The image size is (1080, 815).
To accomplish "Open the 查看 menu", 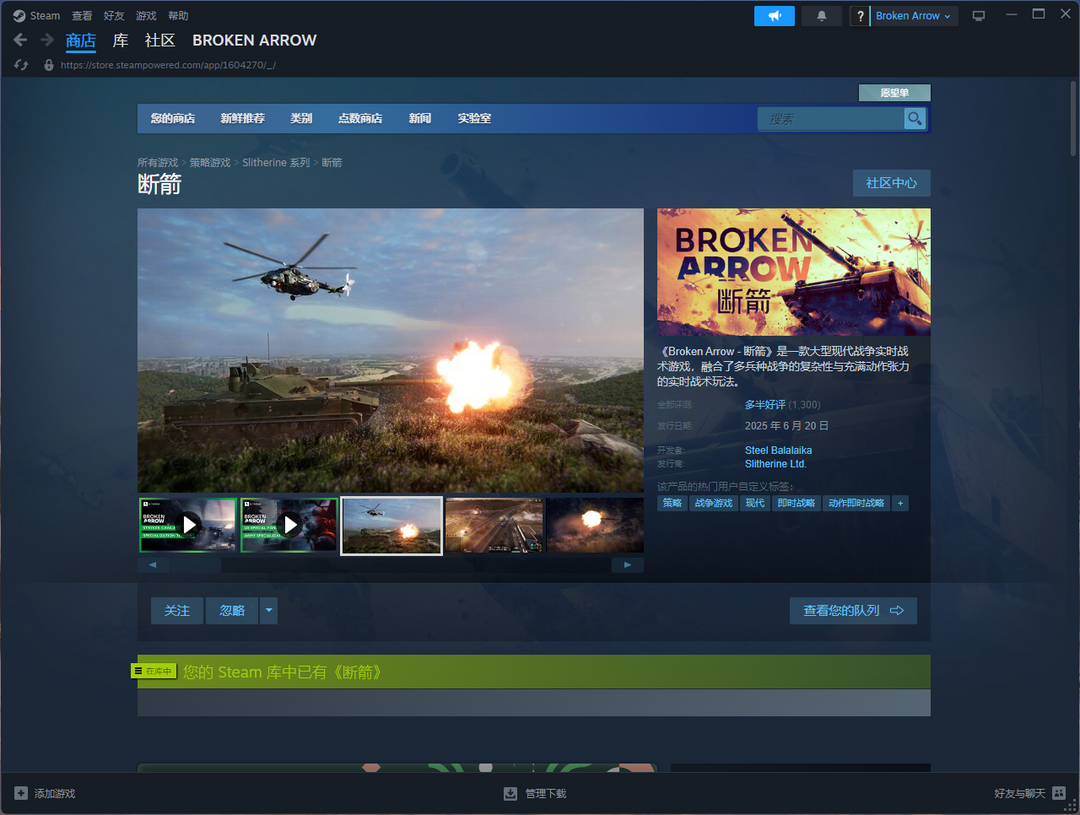I will 82,16.
